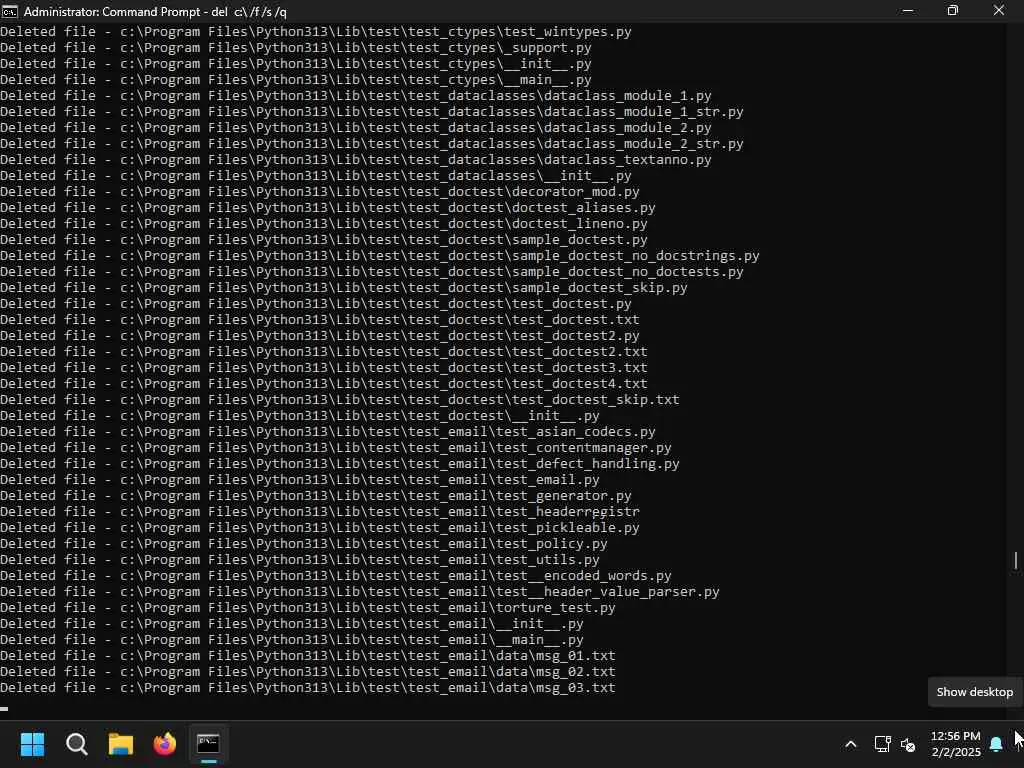The width and height of the screenshot is (1024, 768).
Task: Open network status tray icon
Action: tap(882, 744)
